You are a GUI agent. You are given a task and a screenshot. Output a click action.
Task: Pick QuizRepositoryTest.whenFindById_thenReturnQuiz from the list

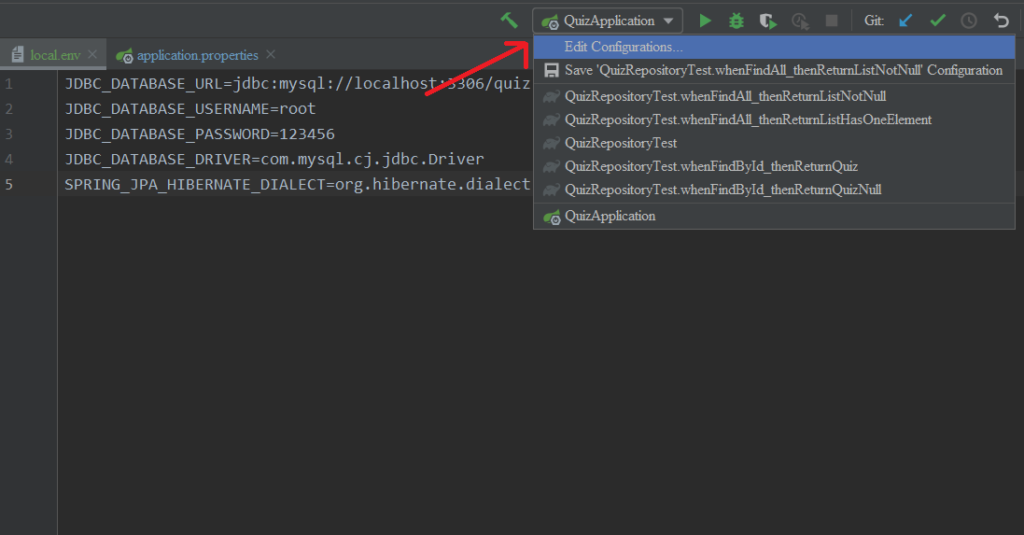click(x=711, y=166)
